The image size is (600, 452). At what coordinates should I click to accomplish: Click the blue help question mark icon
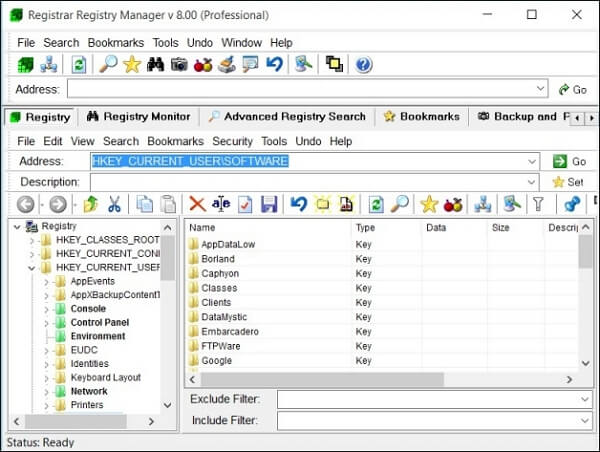tap(364, 64)
